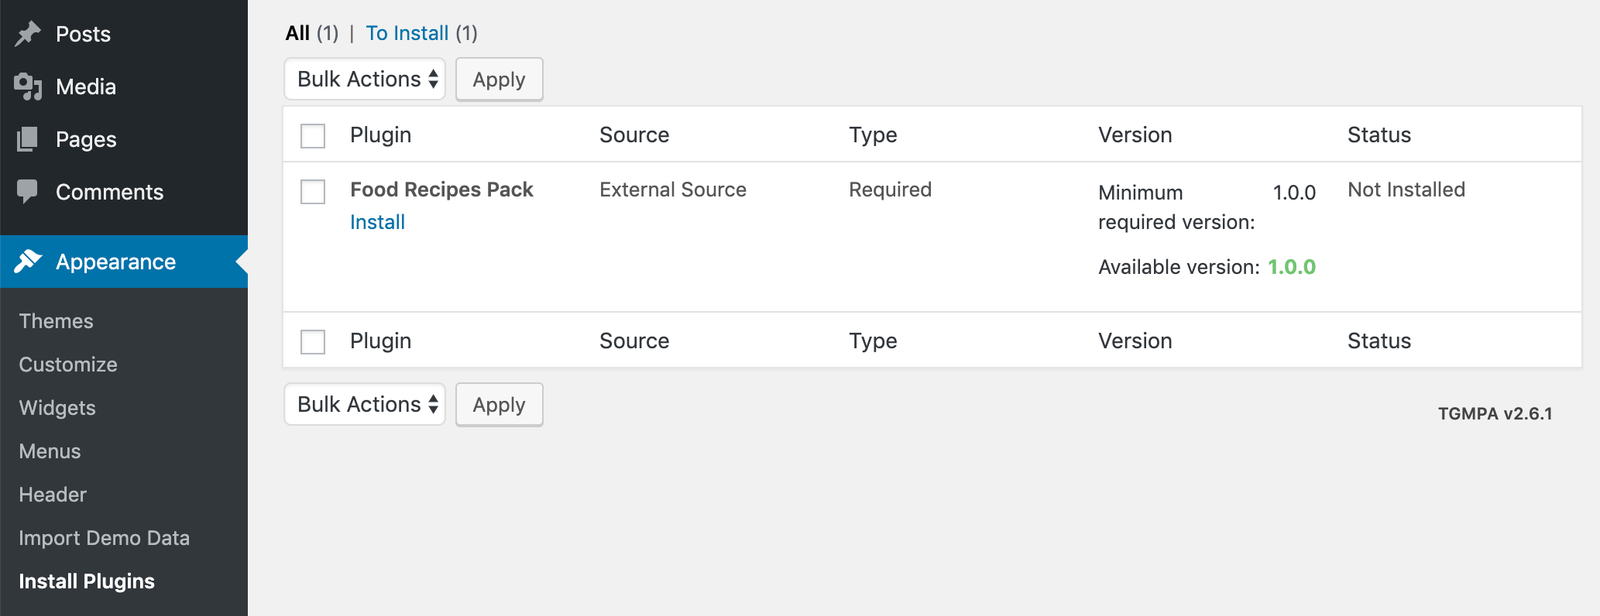Viewport: 1600px width, 616px height.
Task: Filter list by To Install
Action: pos(407,33)
